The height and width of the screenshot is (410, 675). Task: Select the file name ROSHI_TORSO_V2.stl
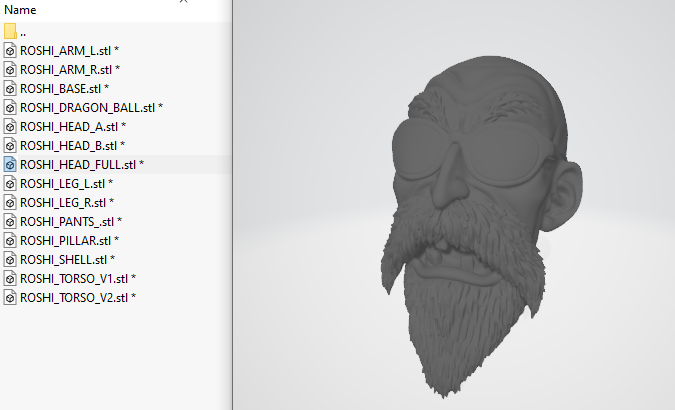point(78,297)
